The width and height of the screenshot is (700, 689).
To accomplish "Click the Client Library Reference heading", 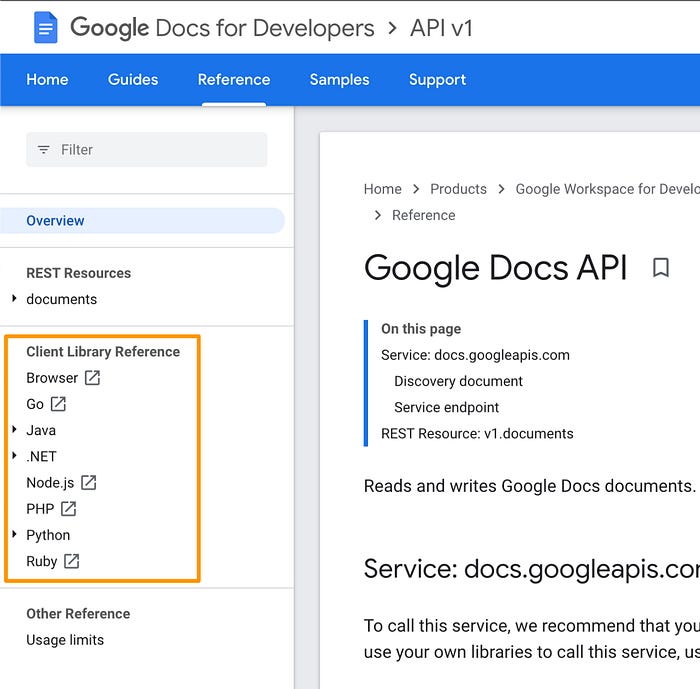I will 103,351.
